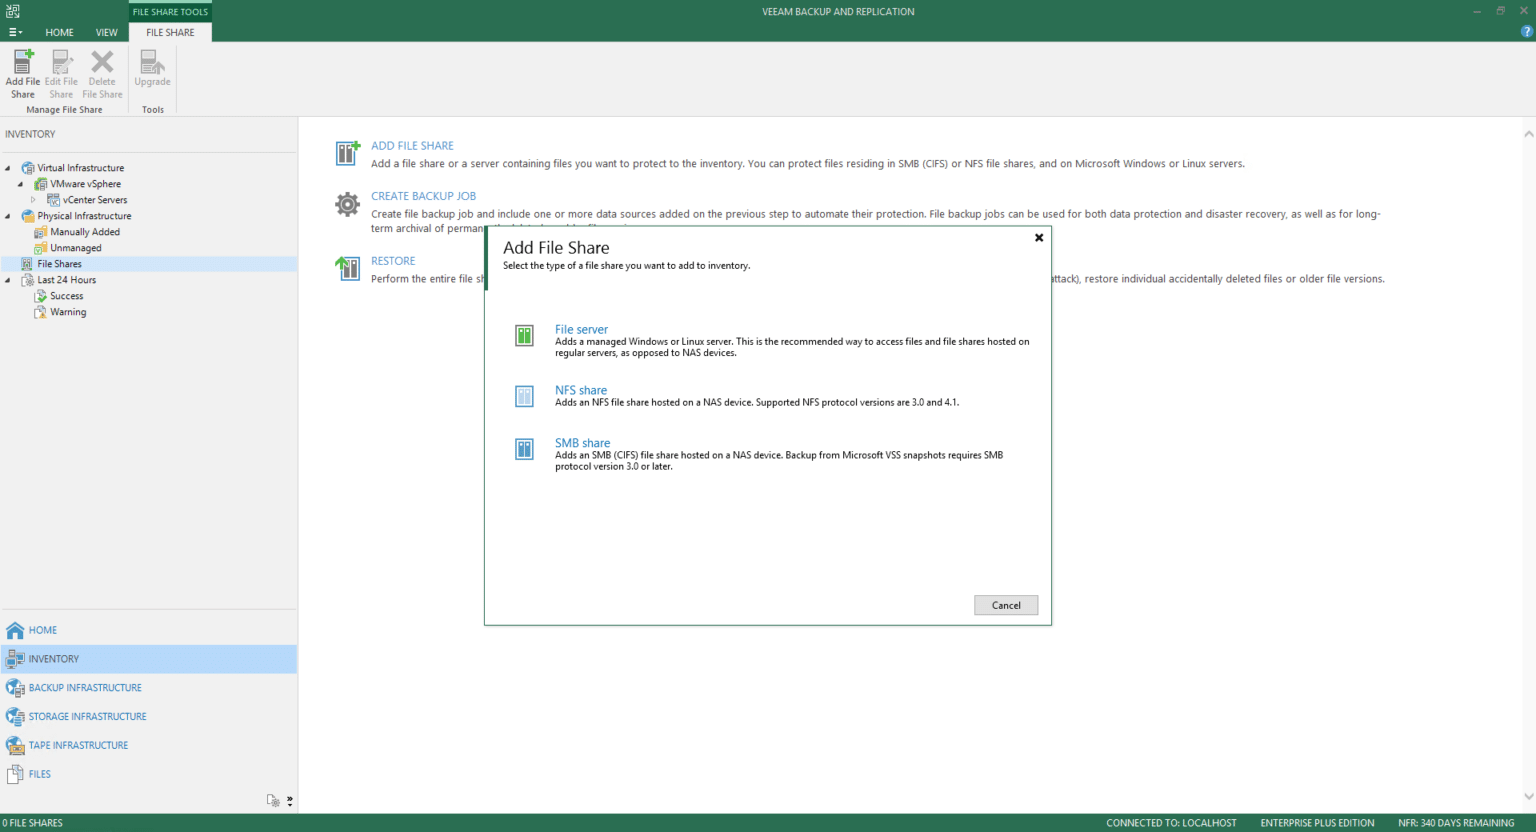Click the NFS share icon
The image size is (1536, 832).
click(524, 396)
